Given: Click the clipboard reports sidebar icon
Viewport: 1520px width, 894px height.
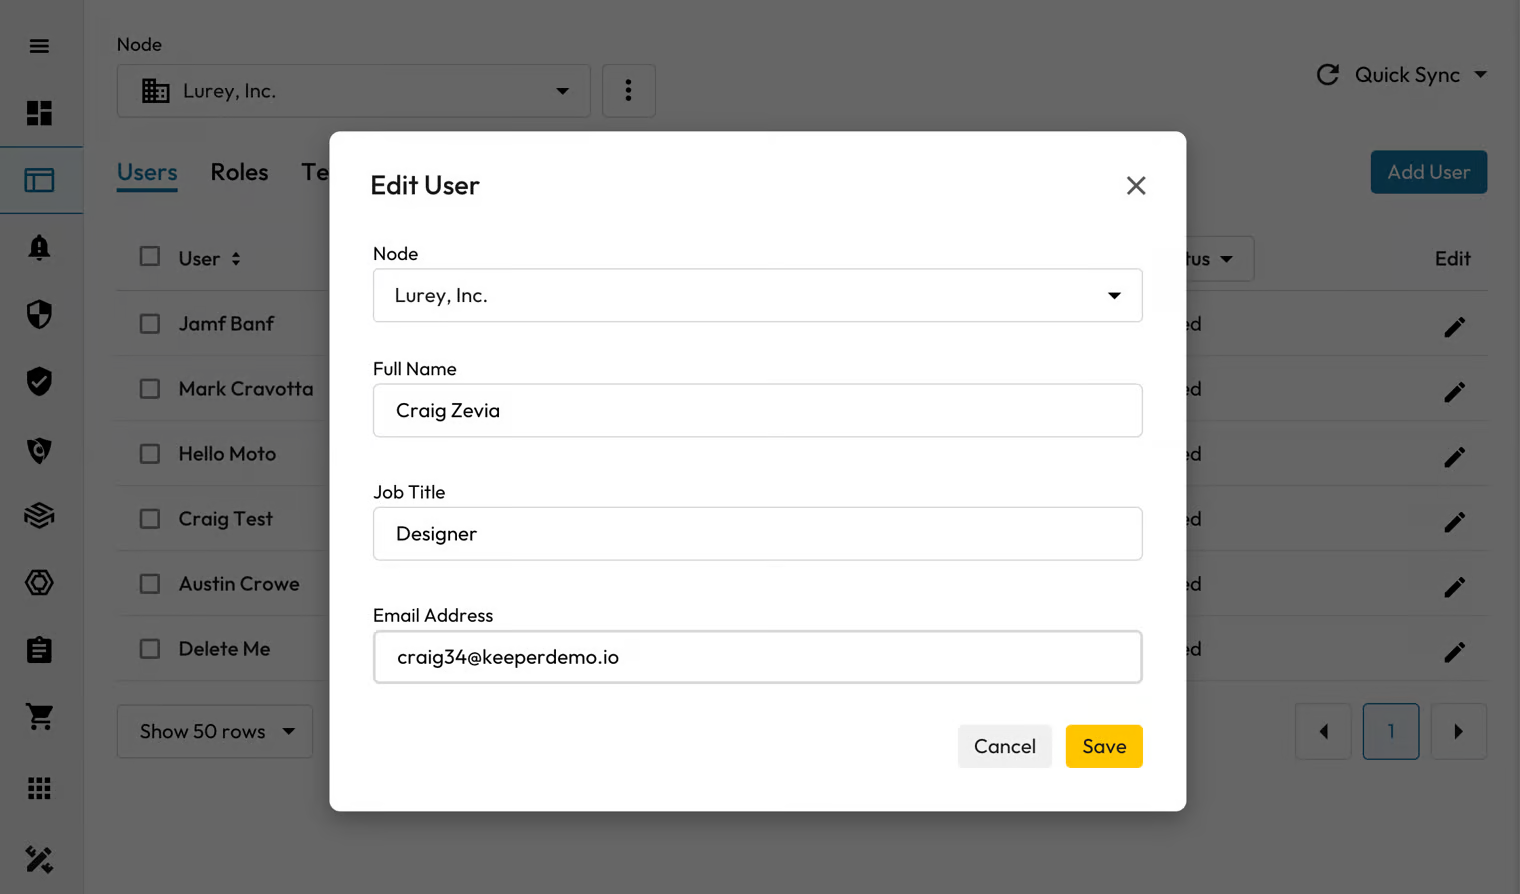Looking at the screenshot, I should click(x=39, y=650).
